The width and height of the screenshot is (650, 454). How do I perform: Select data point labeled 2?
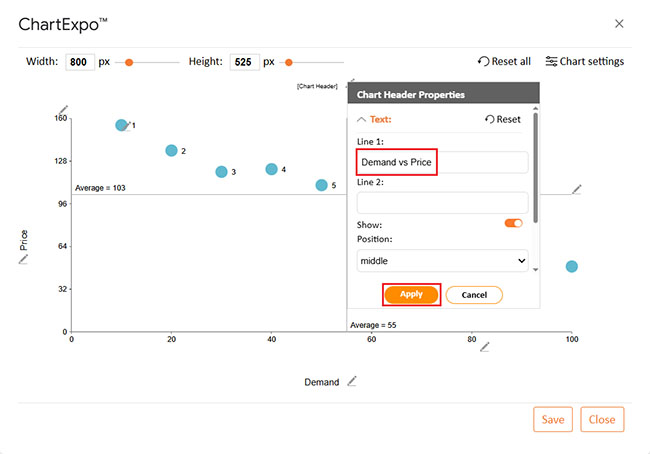pos(171,151)
